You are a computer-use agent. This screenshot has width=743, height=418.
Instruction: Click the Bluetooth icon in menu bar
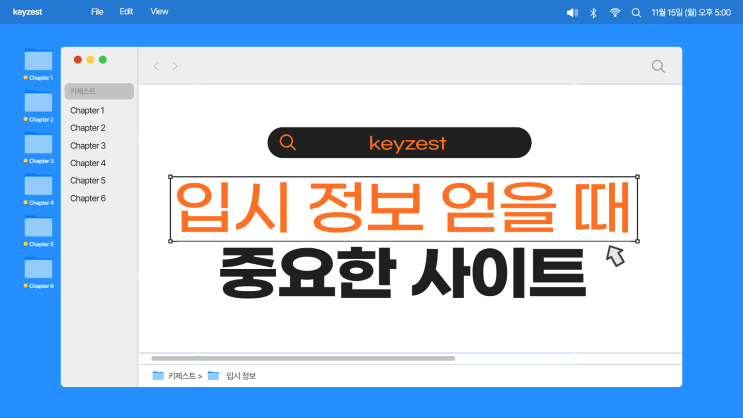(593, 12)
